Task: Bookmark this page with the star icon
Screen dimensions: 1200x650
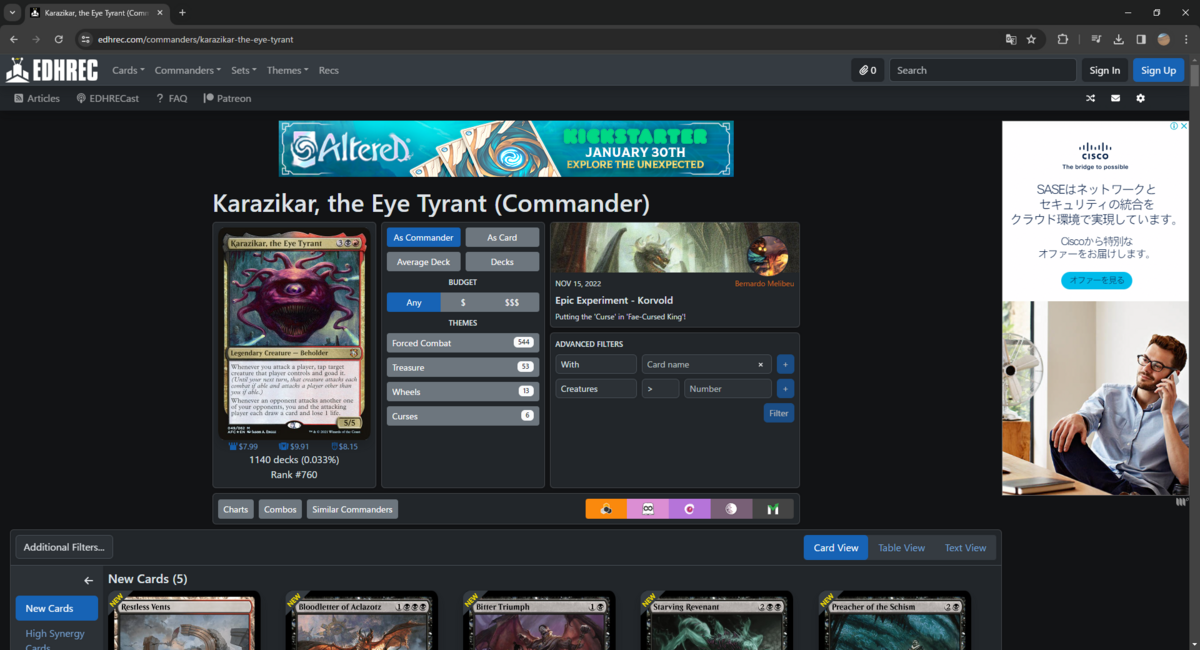Action: 1031,39
